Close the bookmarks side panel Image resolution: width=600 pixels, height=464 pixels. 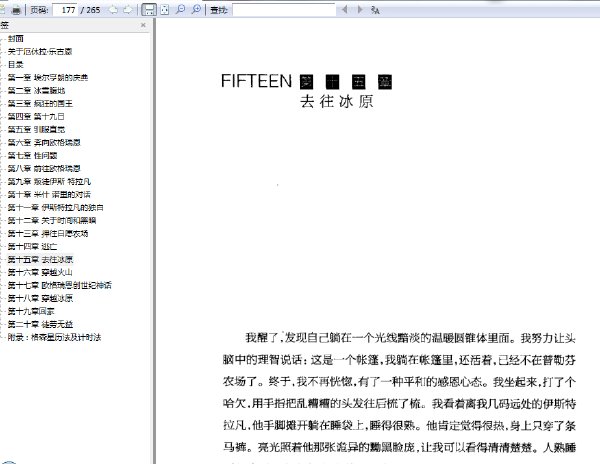click(143, 25)
